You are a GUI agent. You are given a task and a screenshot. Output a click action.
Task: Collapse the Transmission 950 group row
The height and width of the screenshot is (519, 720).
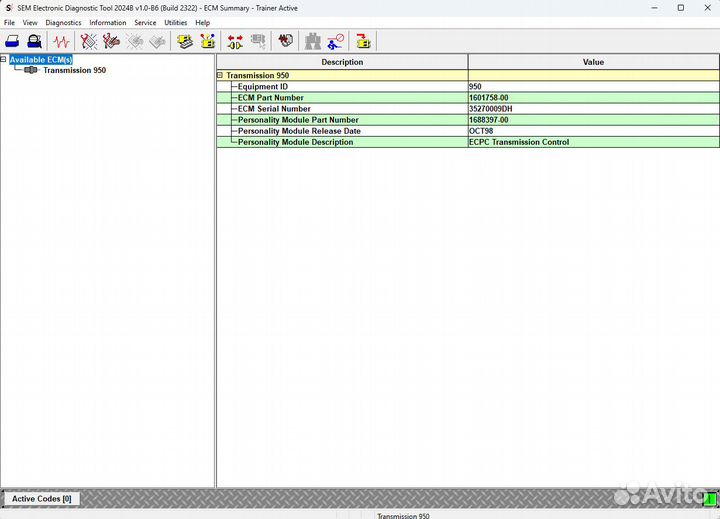(x=221, y=75)
